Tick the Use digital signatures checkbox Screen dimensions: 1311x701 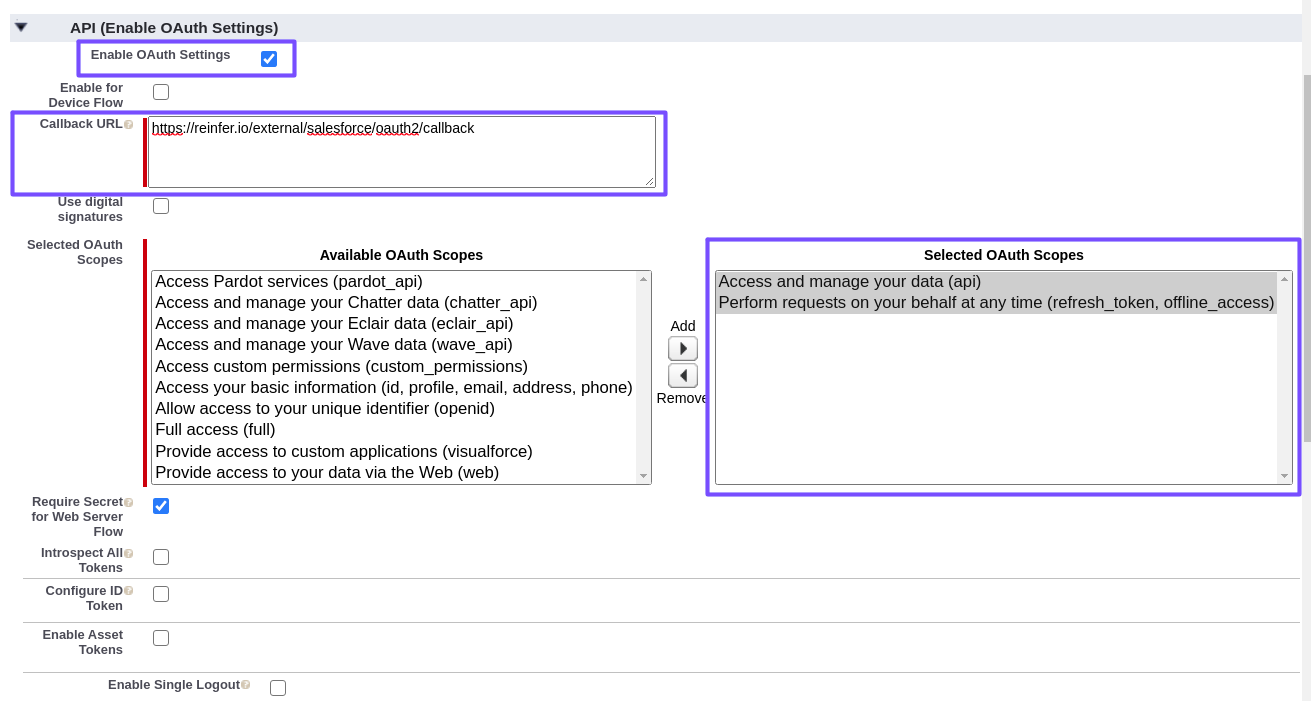click(161, 206)
